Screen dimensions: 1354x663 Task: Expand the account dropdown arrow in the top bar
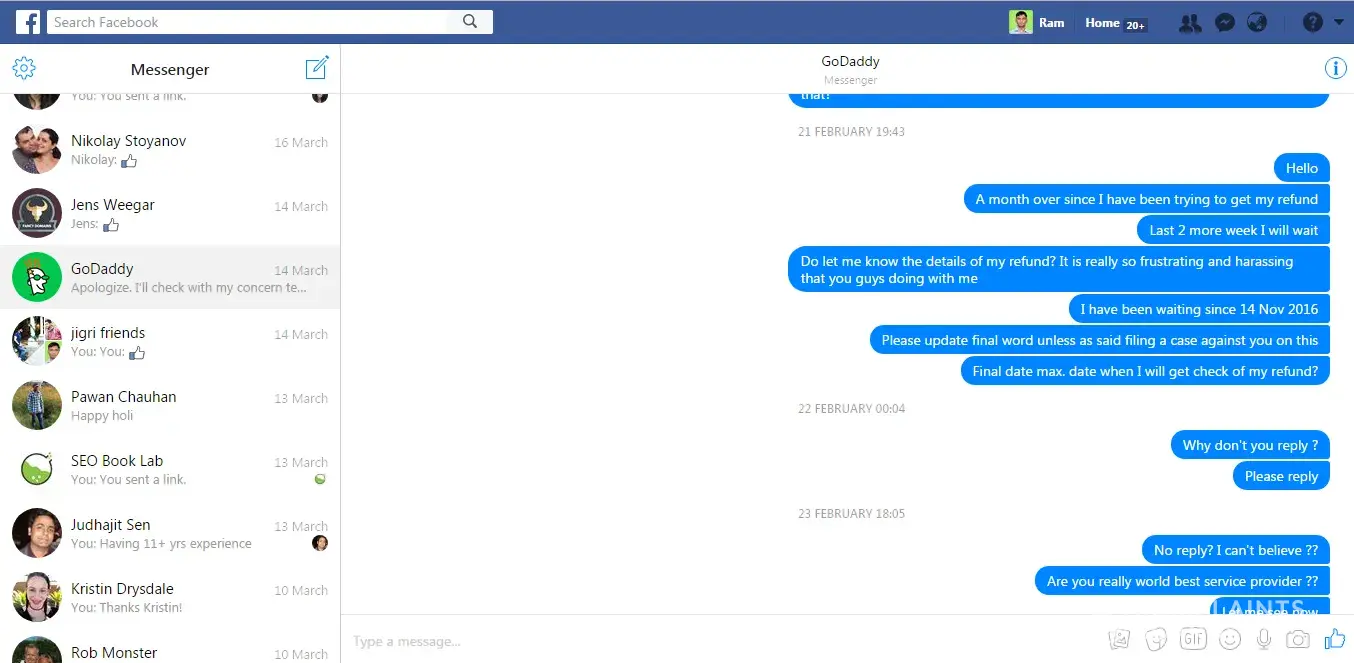click(x=1339, y=22)
